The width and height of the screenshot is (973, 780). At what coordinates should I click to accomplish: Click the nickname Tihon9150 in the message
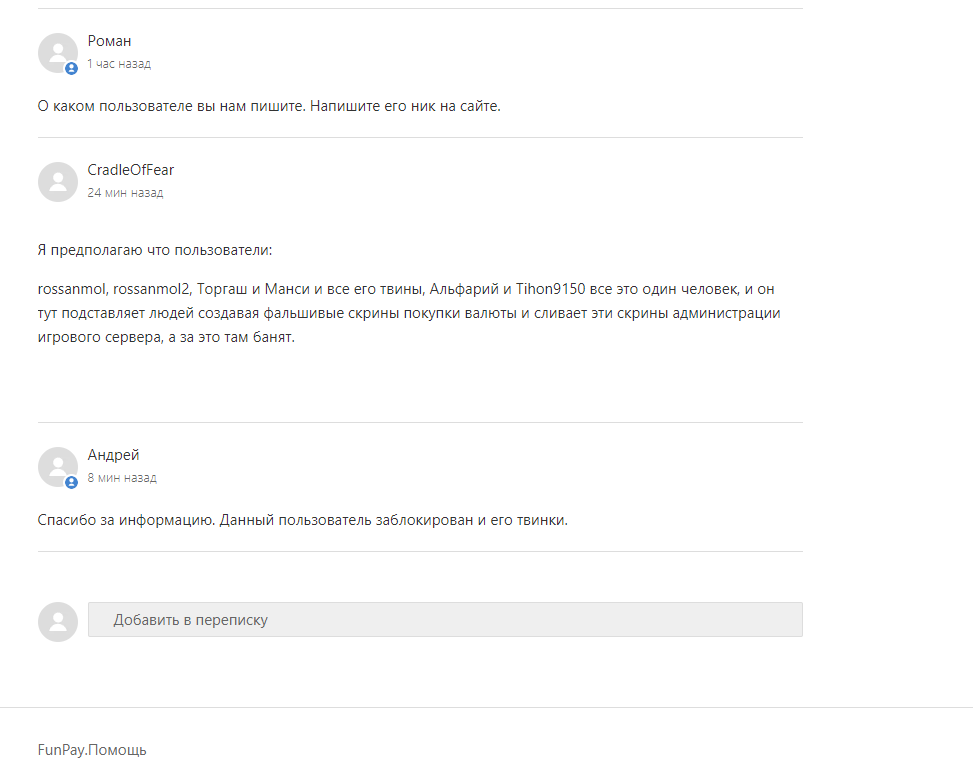coord(550,289)
